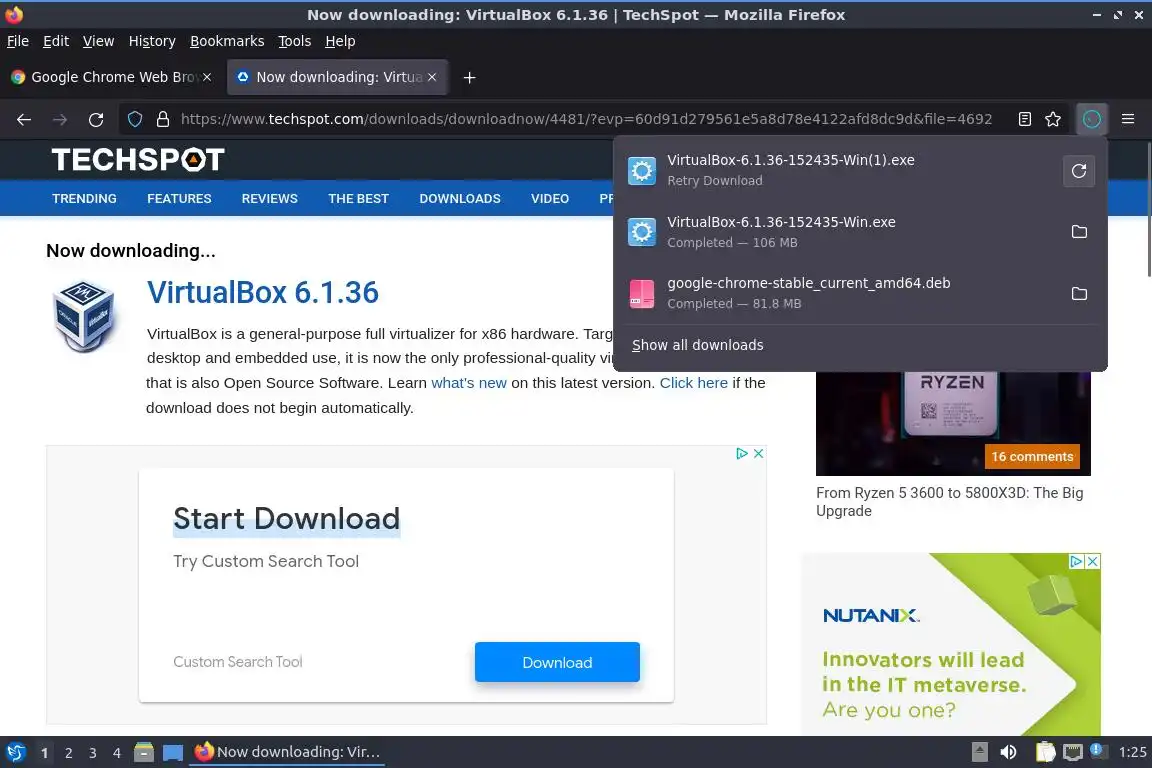The width and height of the screenshot is (1152, 768).
Task: Click the blue Download ad button
Action: point(557,662)
